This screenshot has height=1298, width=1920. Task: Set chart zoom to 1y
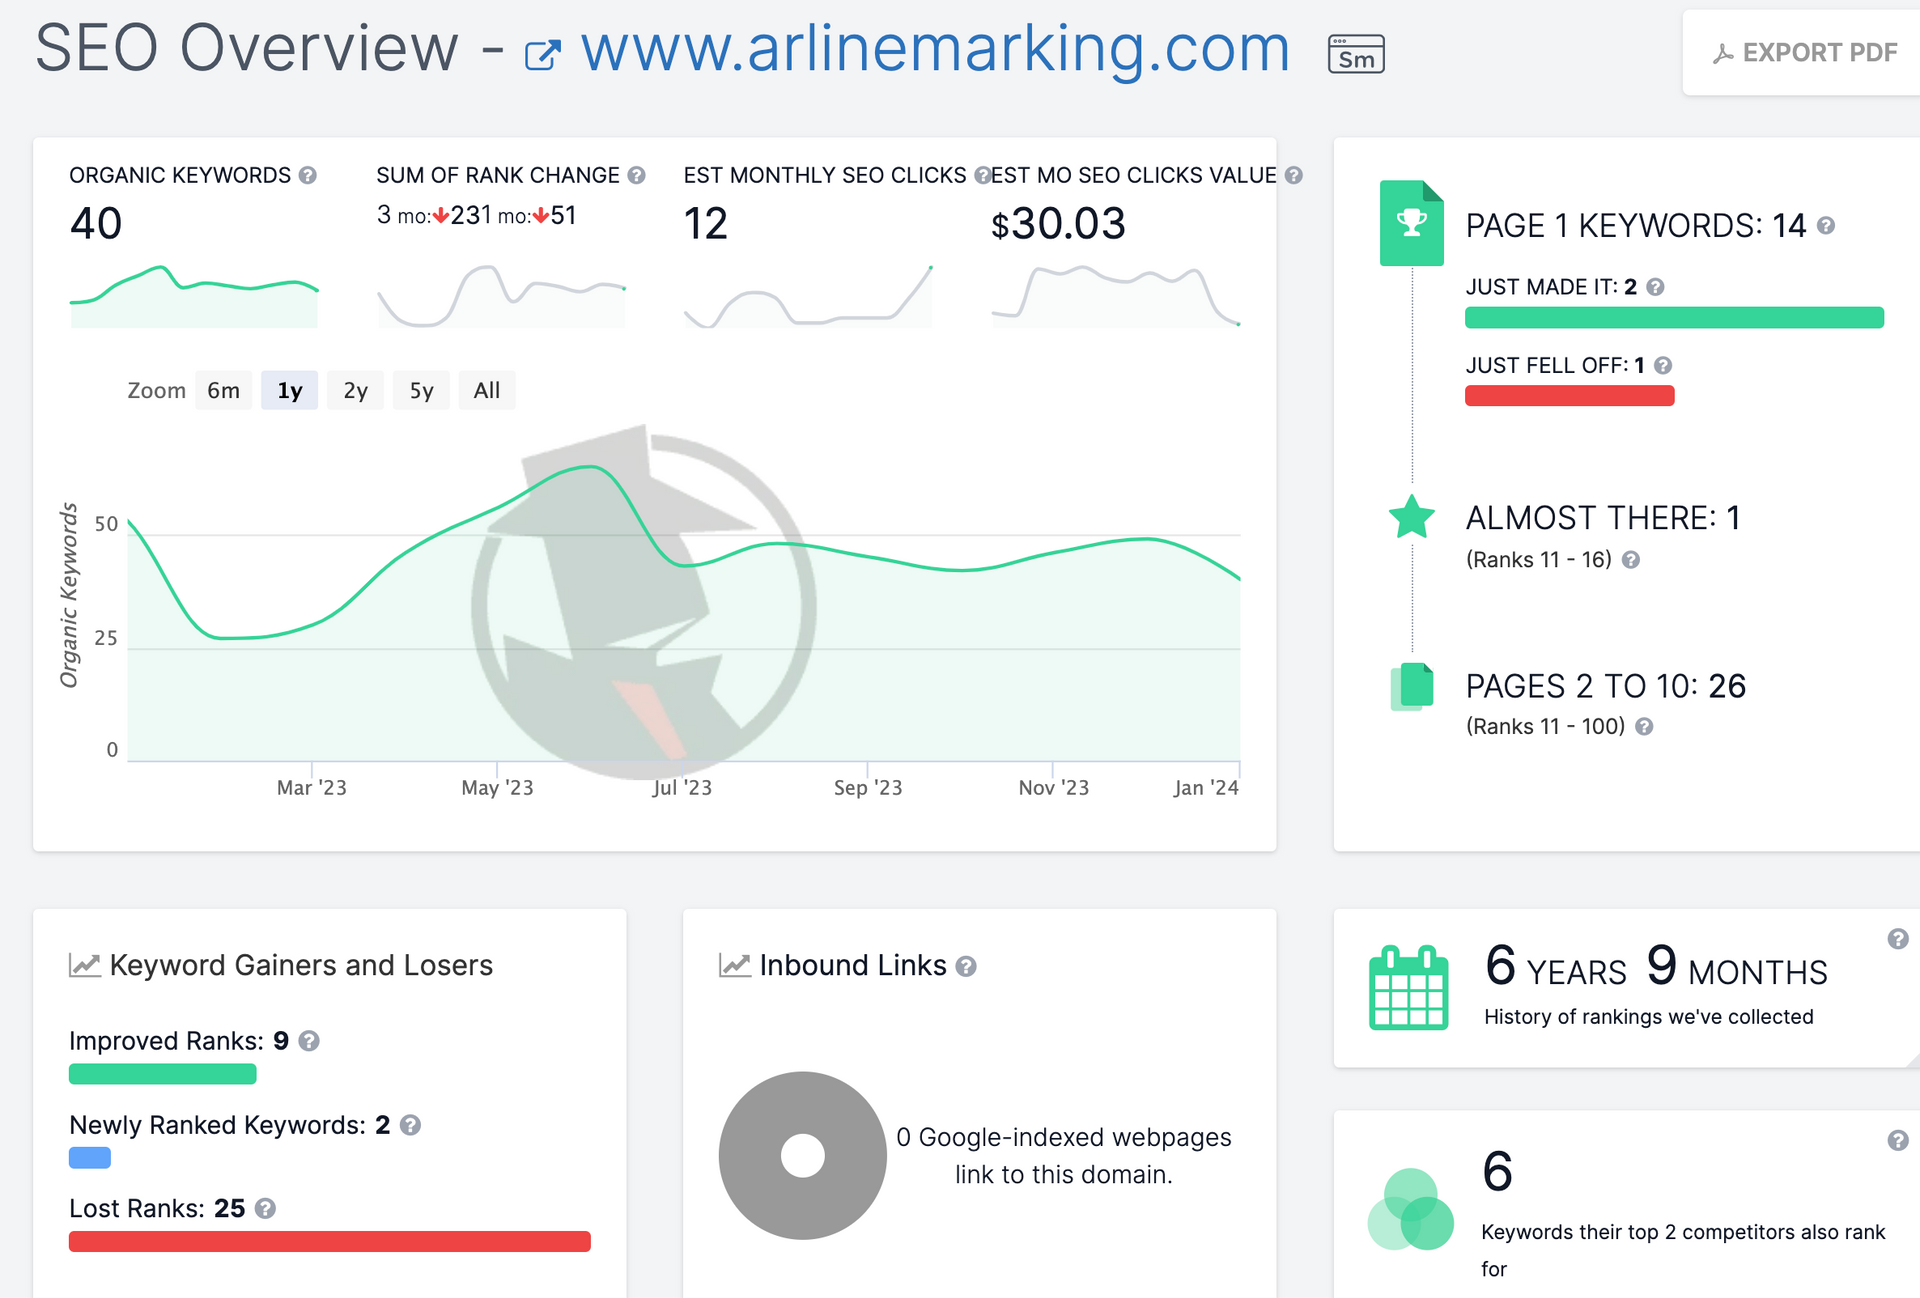tap(290, 390)
